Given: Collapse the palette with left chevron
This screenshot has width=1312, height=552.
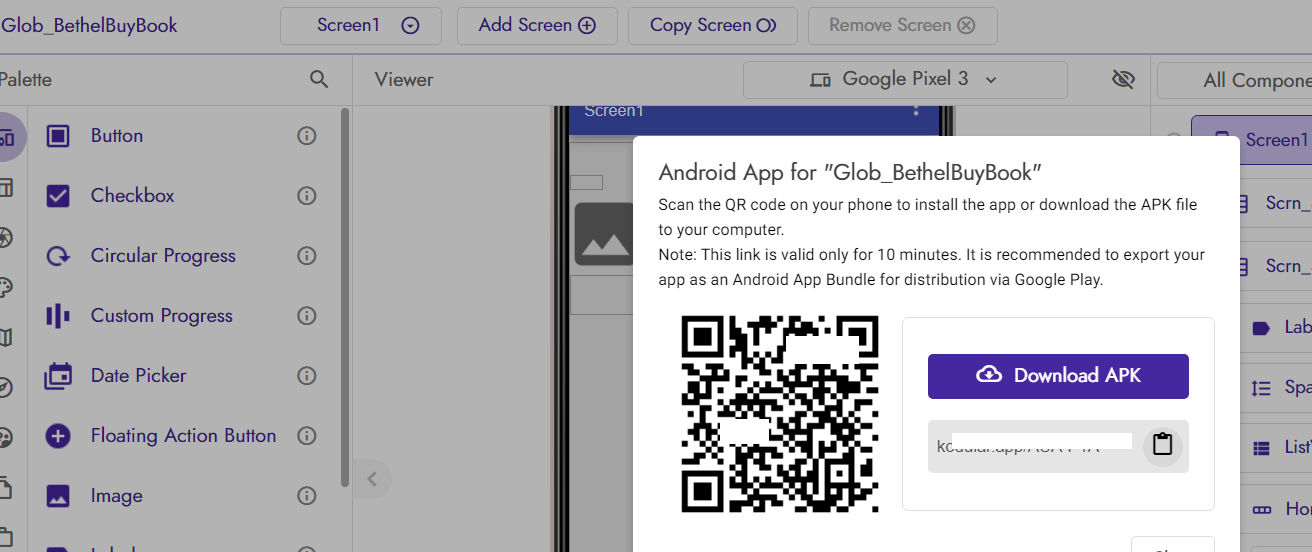Looking at the screenshot, I should pos(372,479).
